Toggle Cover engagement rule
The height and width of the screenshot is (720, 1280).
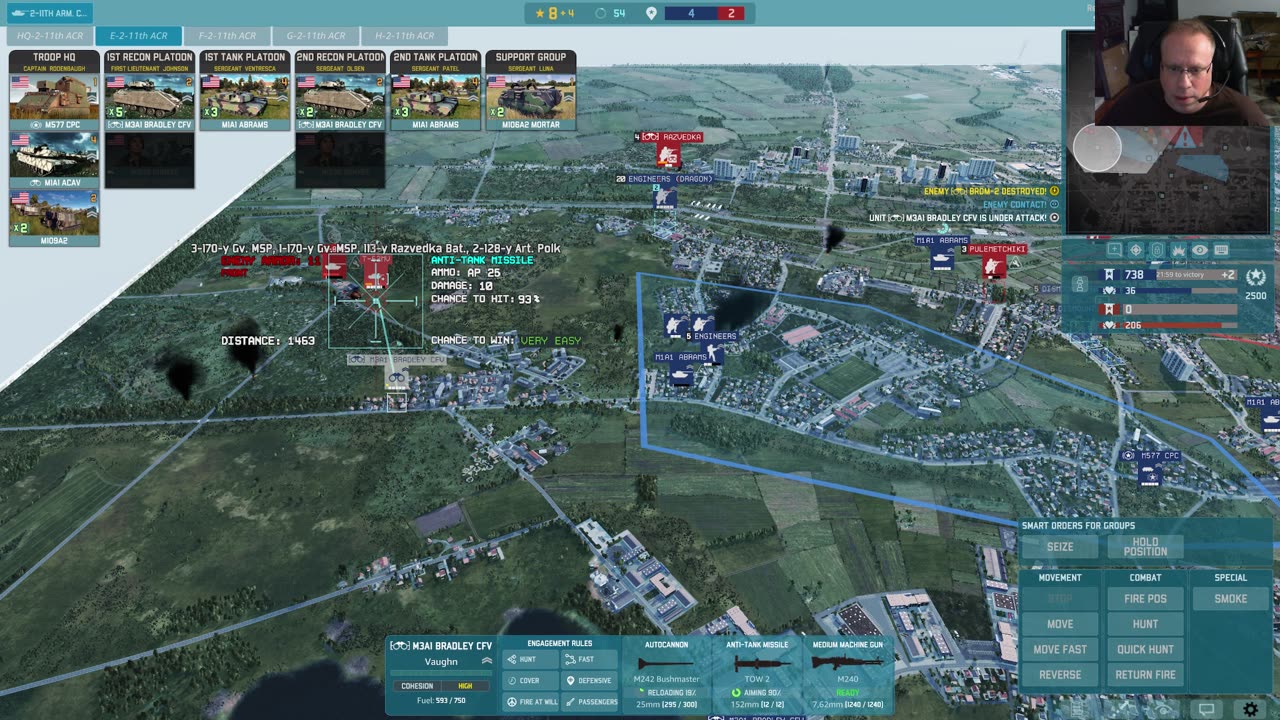530,681
